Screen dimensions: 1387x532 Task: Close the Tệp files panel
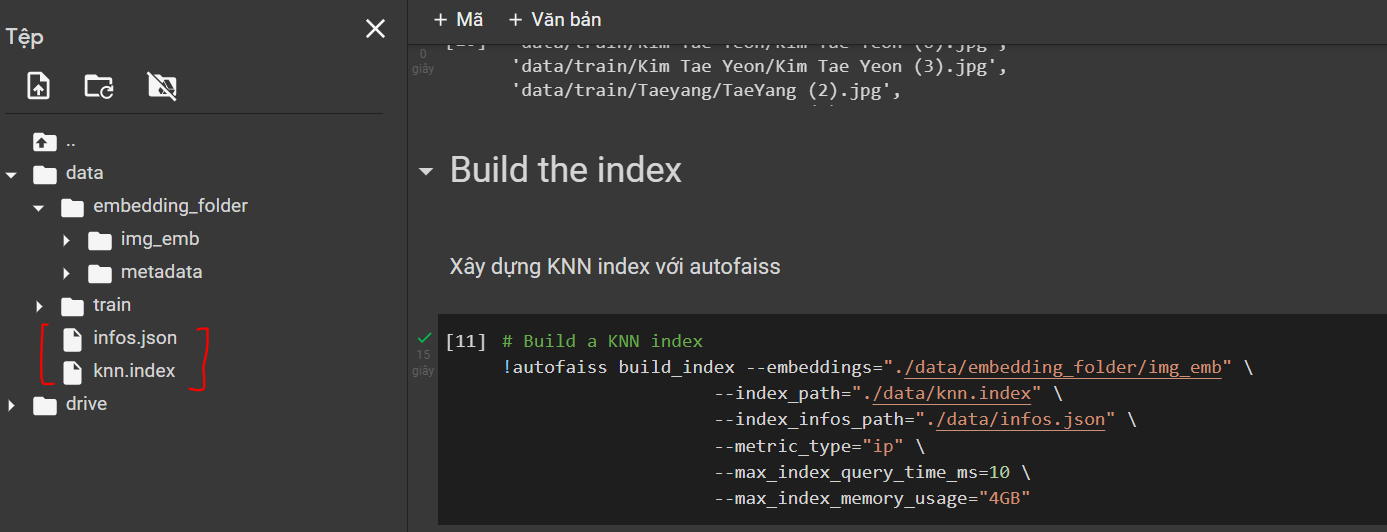pyautogui.click(x=375, y=29)
